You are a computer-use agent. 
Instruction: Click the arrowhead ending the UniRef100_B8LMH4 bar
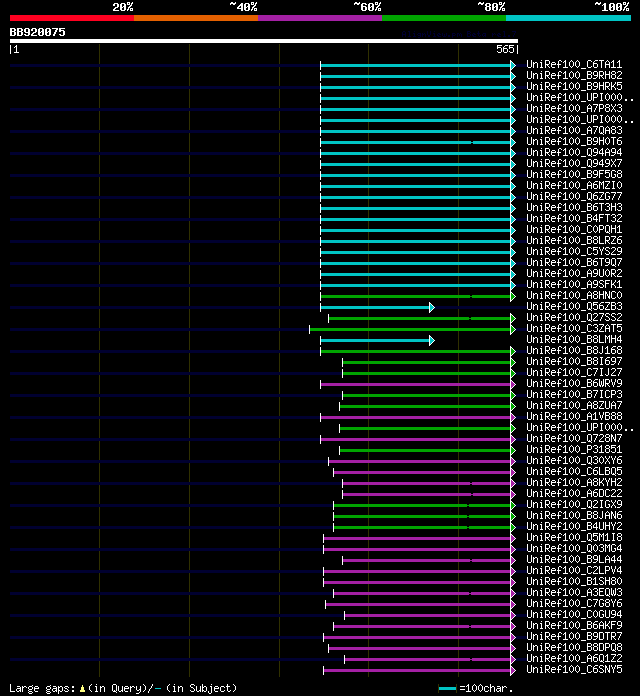tap(432, 340)
